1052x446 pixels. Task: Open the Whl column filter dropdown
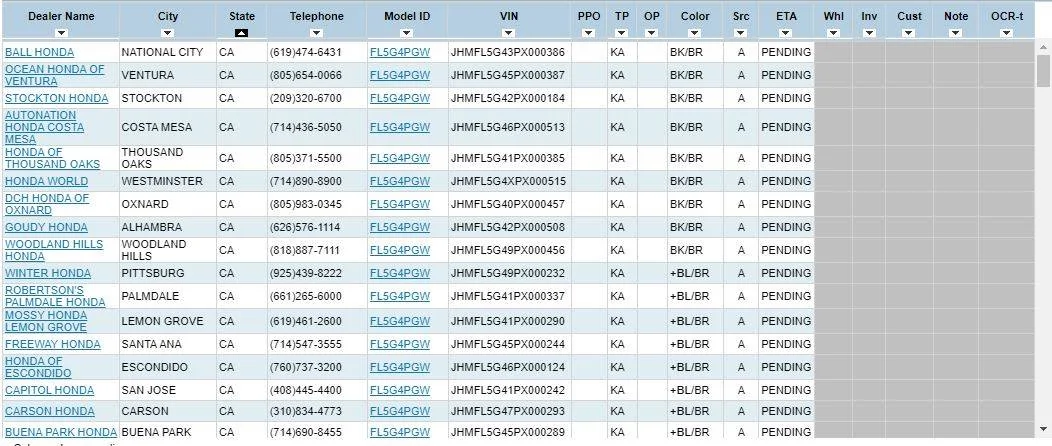pyautogui.click(x=833, y=33)
